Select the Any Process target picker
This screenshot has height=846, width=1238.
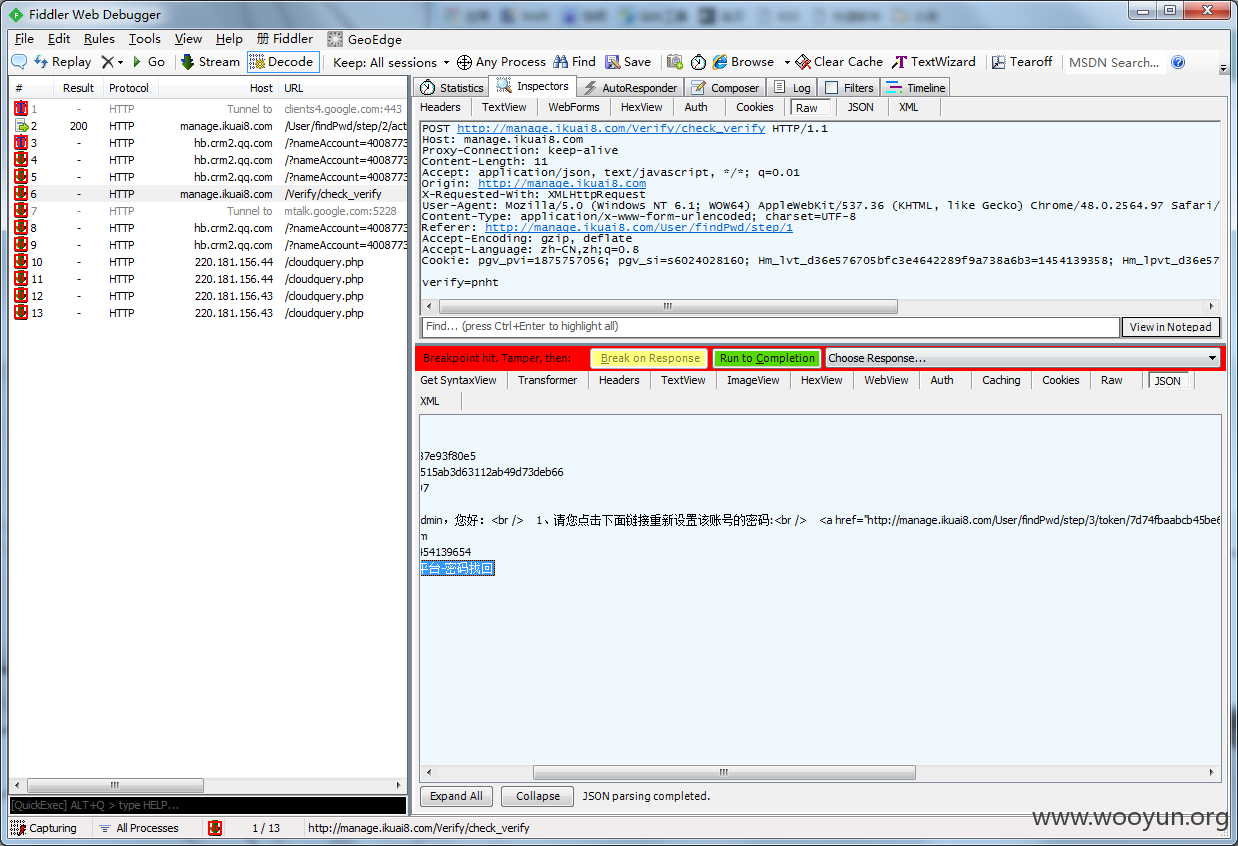pyautogui.click(x=501, y=62)
